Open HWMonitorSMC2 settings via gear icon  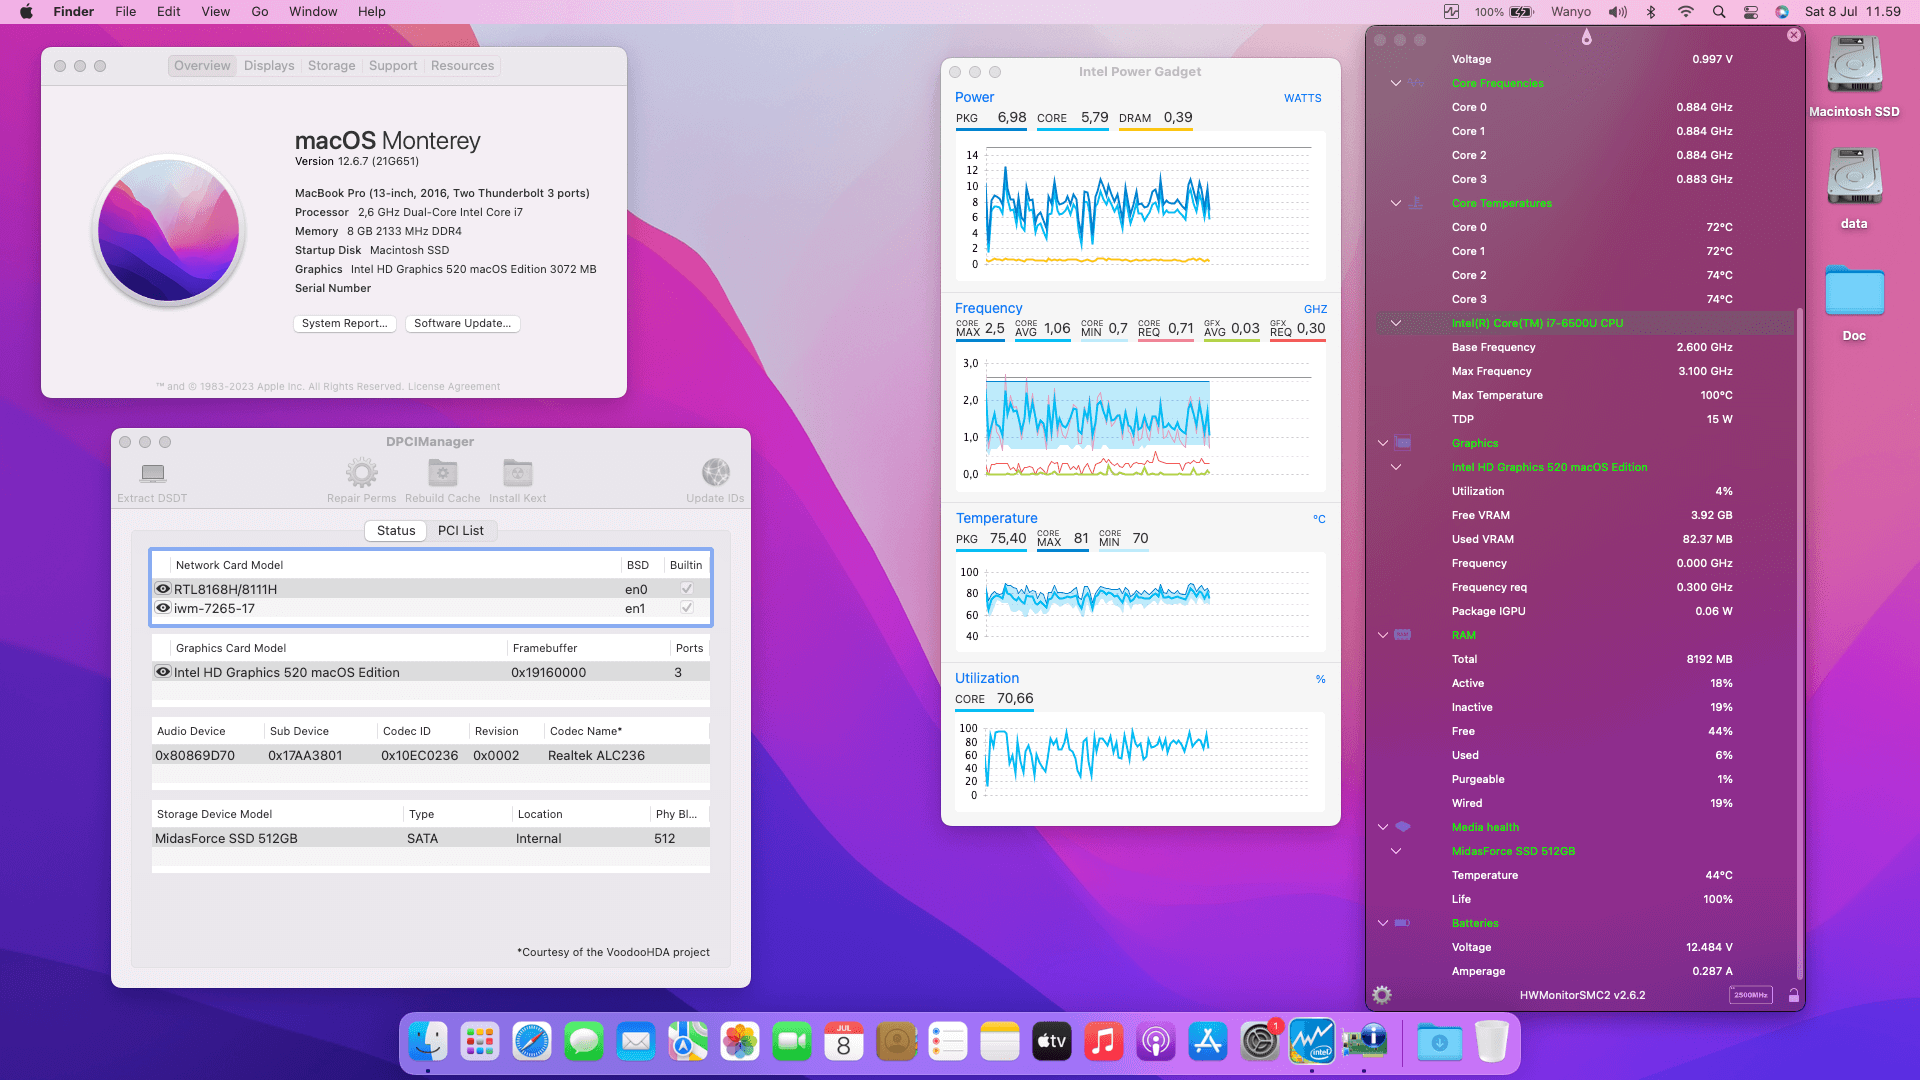pos(1382,995)
